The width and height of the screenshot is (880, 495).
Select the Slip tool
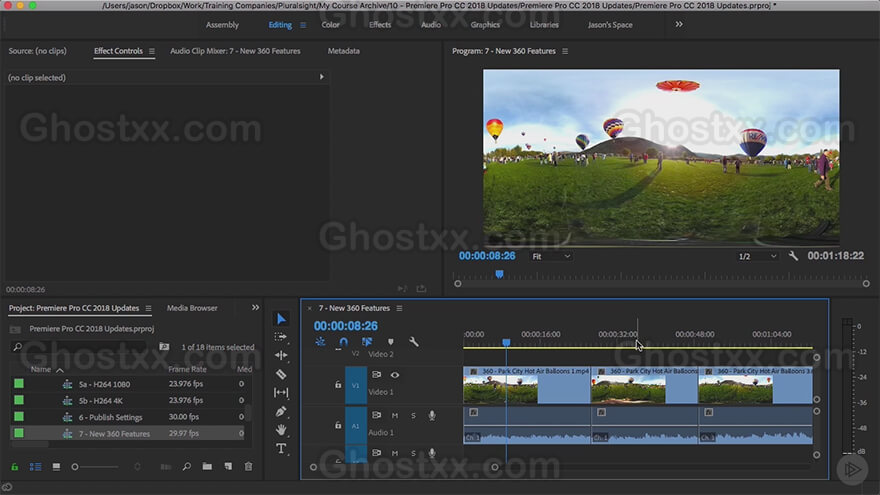pyautogui.click(x=281, y=392)
